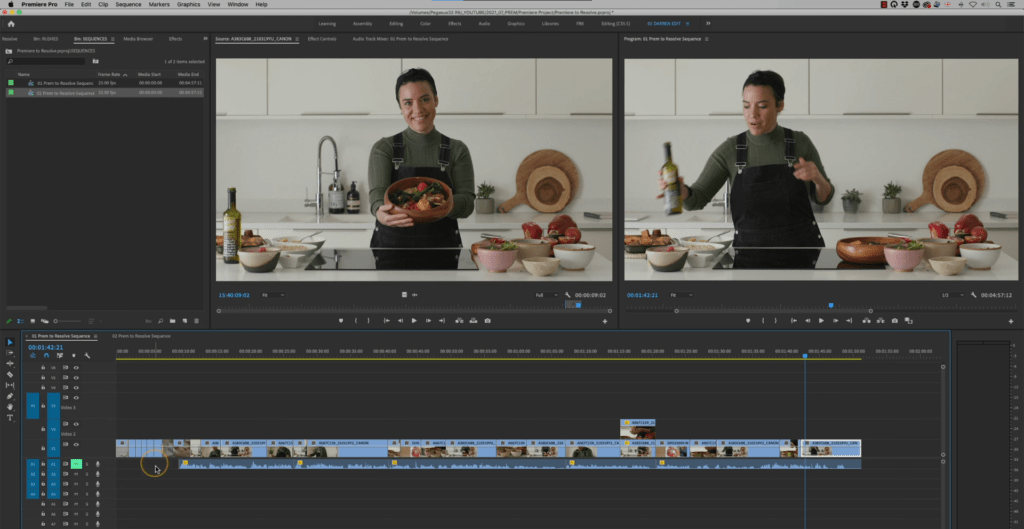Image resolution: width=1024 pixels, height=529 pixels.
Task: Export frame from Source monitor
Action: coord(487,321)
